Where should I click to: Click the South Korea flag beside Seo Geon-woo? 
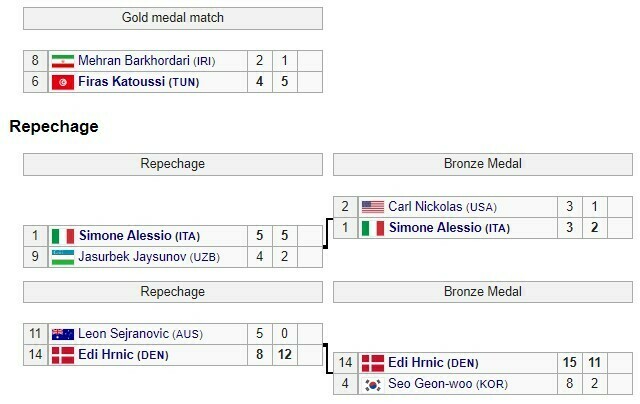coord(372,384)
